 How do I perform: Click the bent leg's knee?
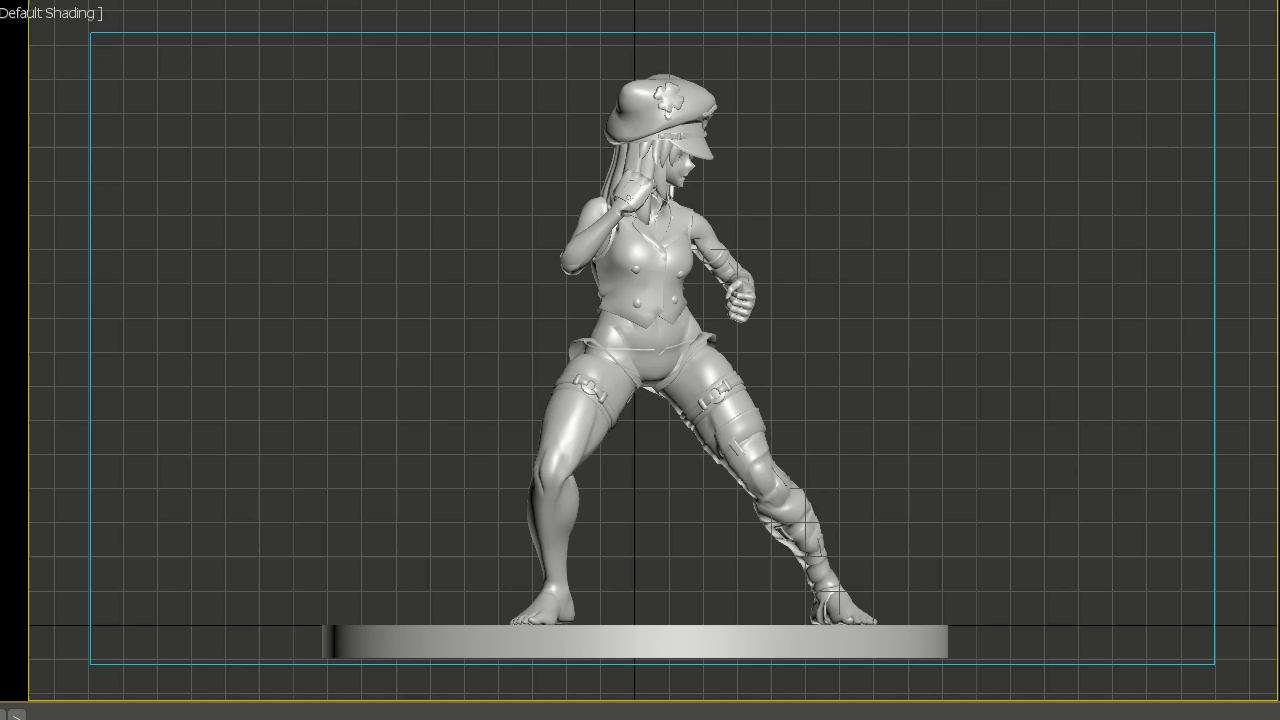coord(555,470)
